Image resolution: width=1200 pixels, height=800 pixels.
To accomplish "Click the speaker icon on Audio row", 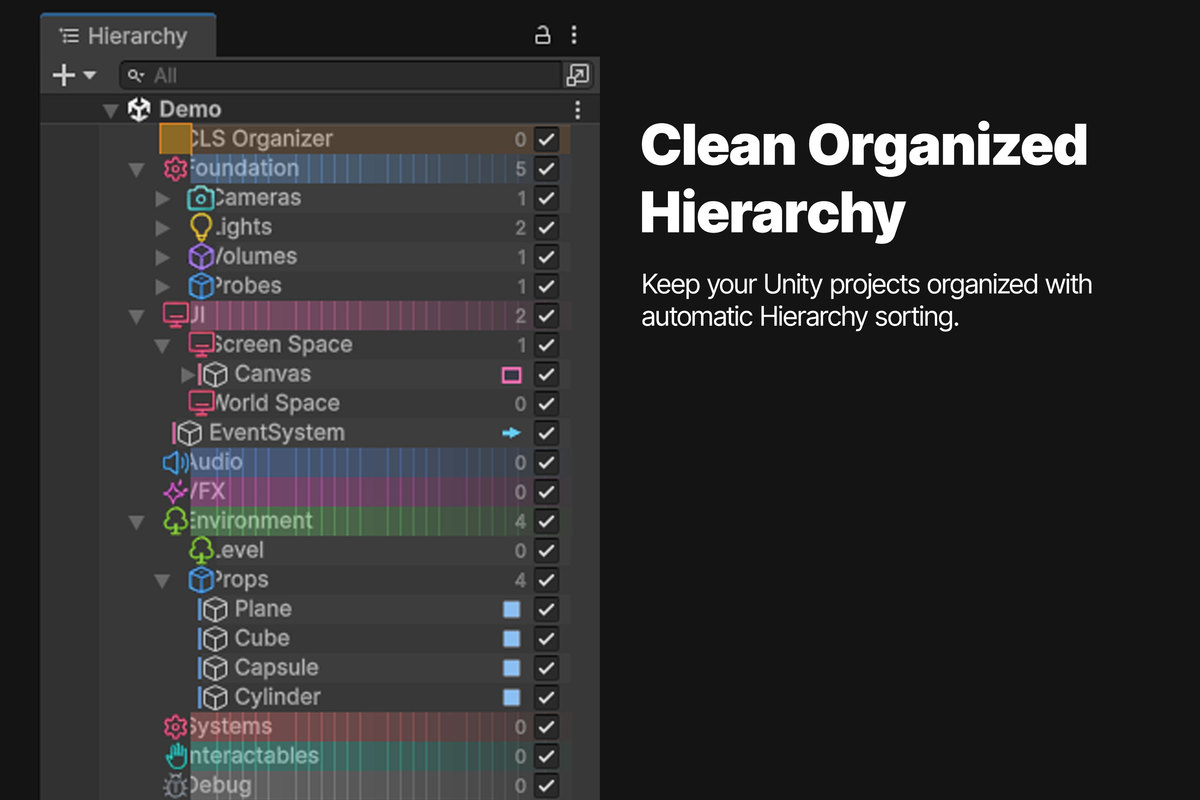I will pyautogui.click(x=175, y=462).
